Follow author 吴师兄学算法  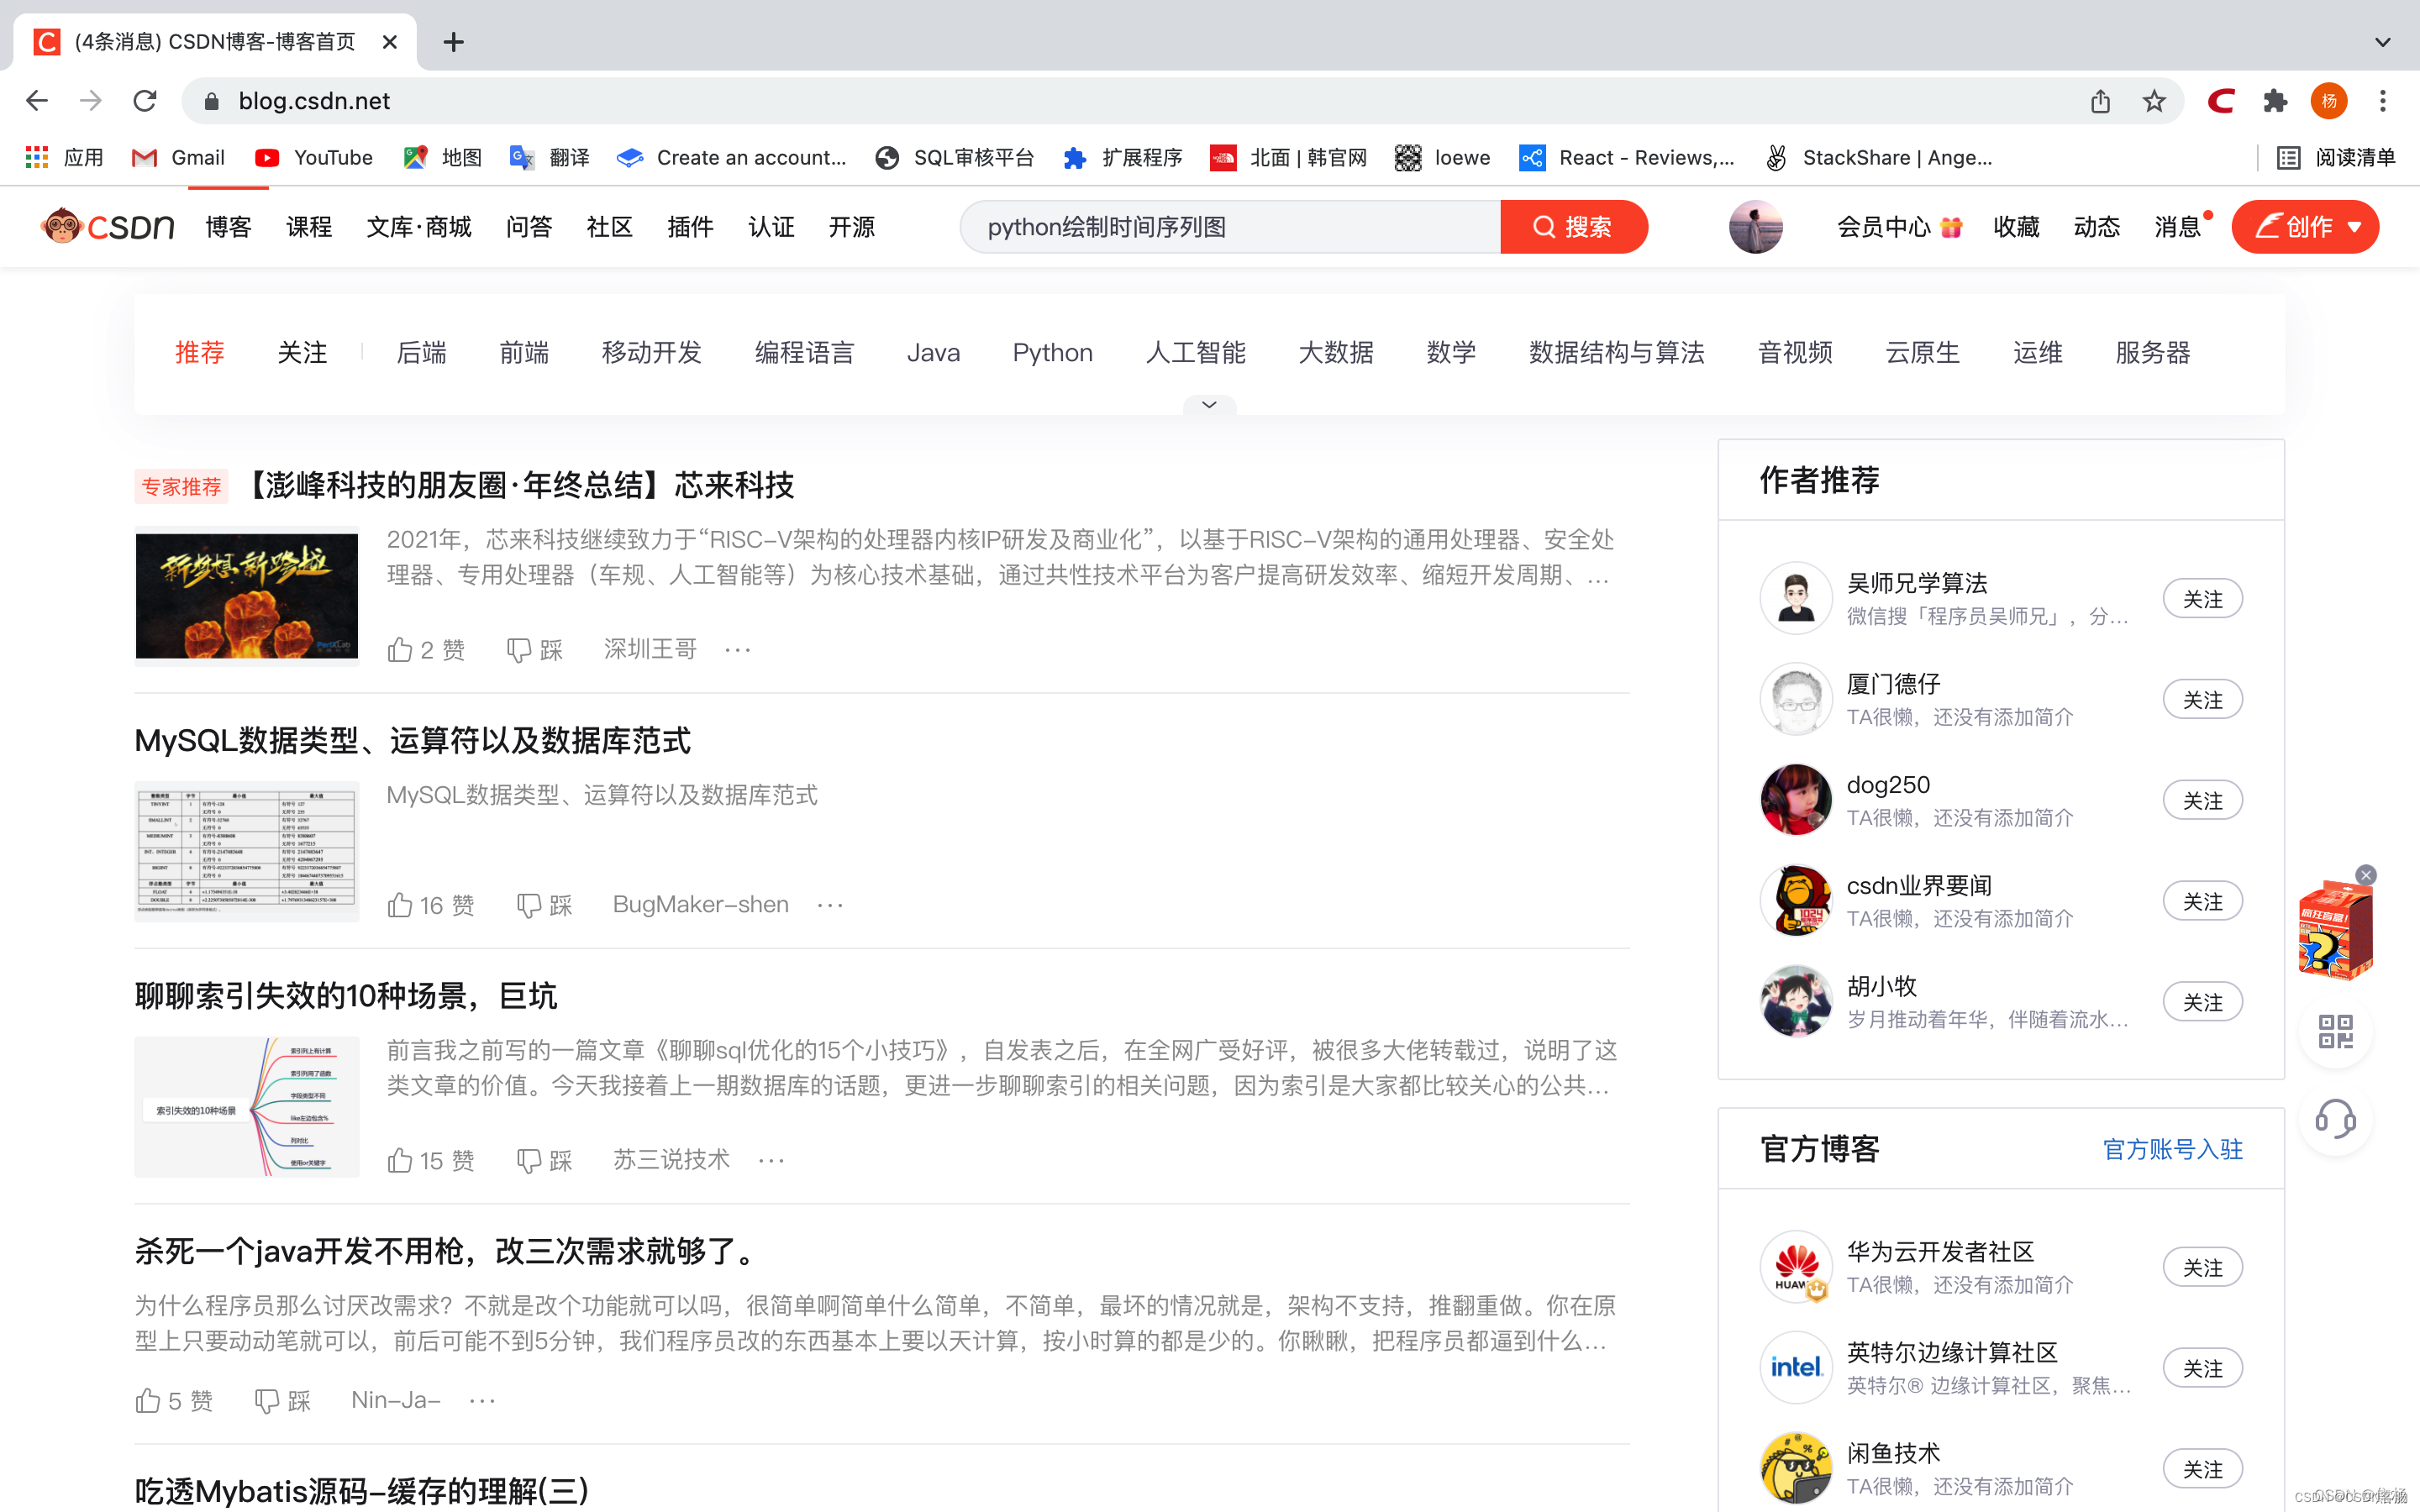pos(2202,599)
